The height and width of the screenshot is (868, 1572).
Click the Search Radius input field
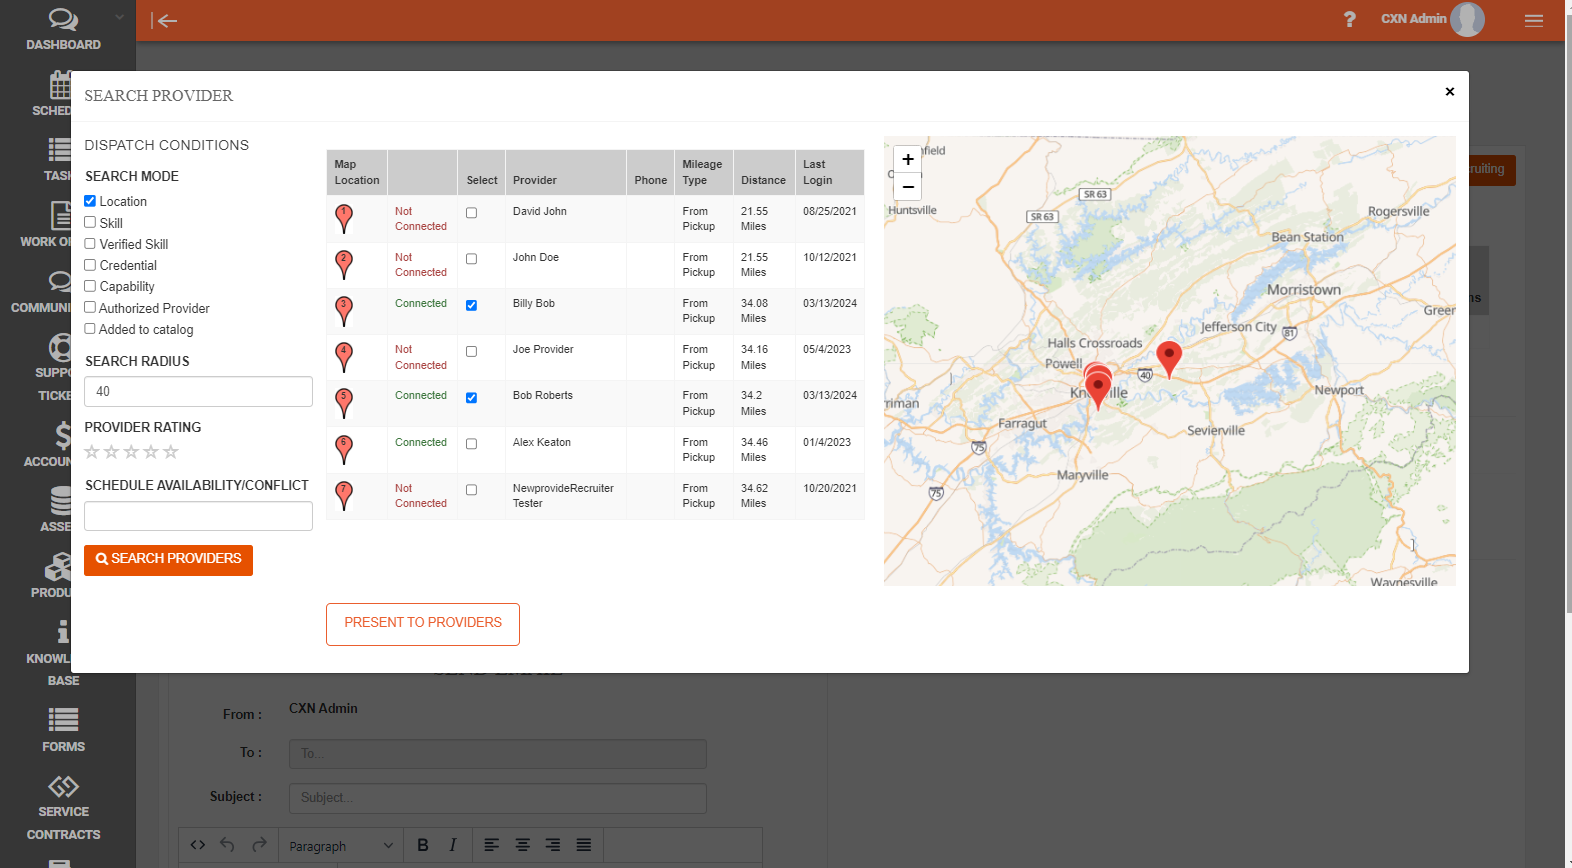[x=198, y=392]
